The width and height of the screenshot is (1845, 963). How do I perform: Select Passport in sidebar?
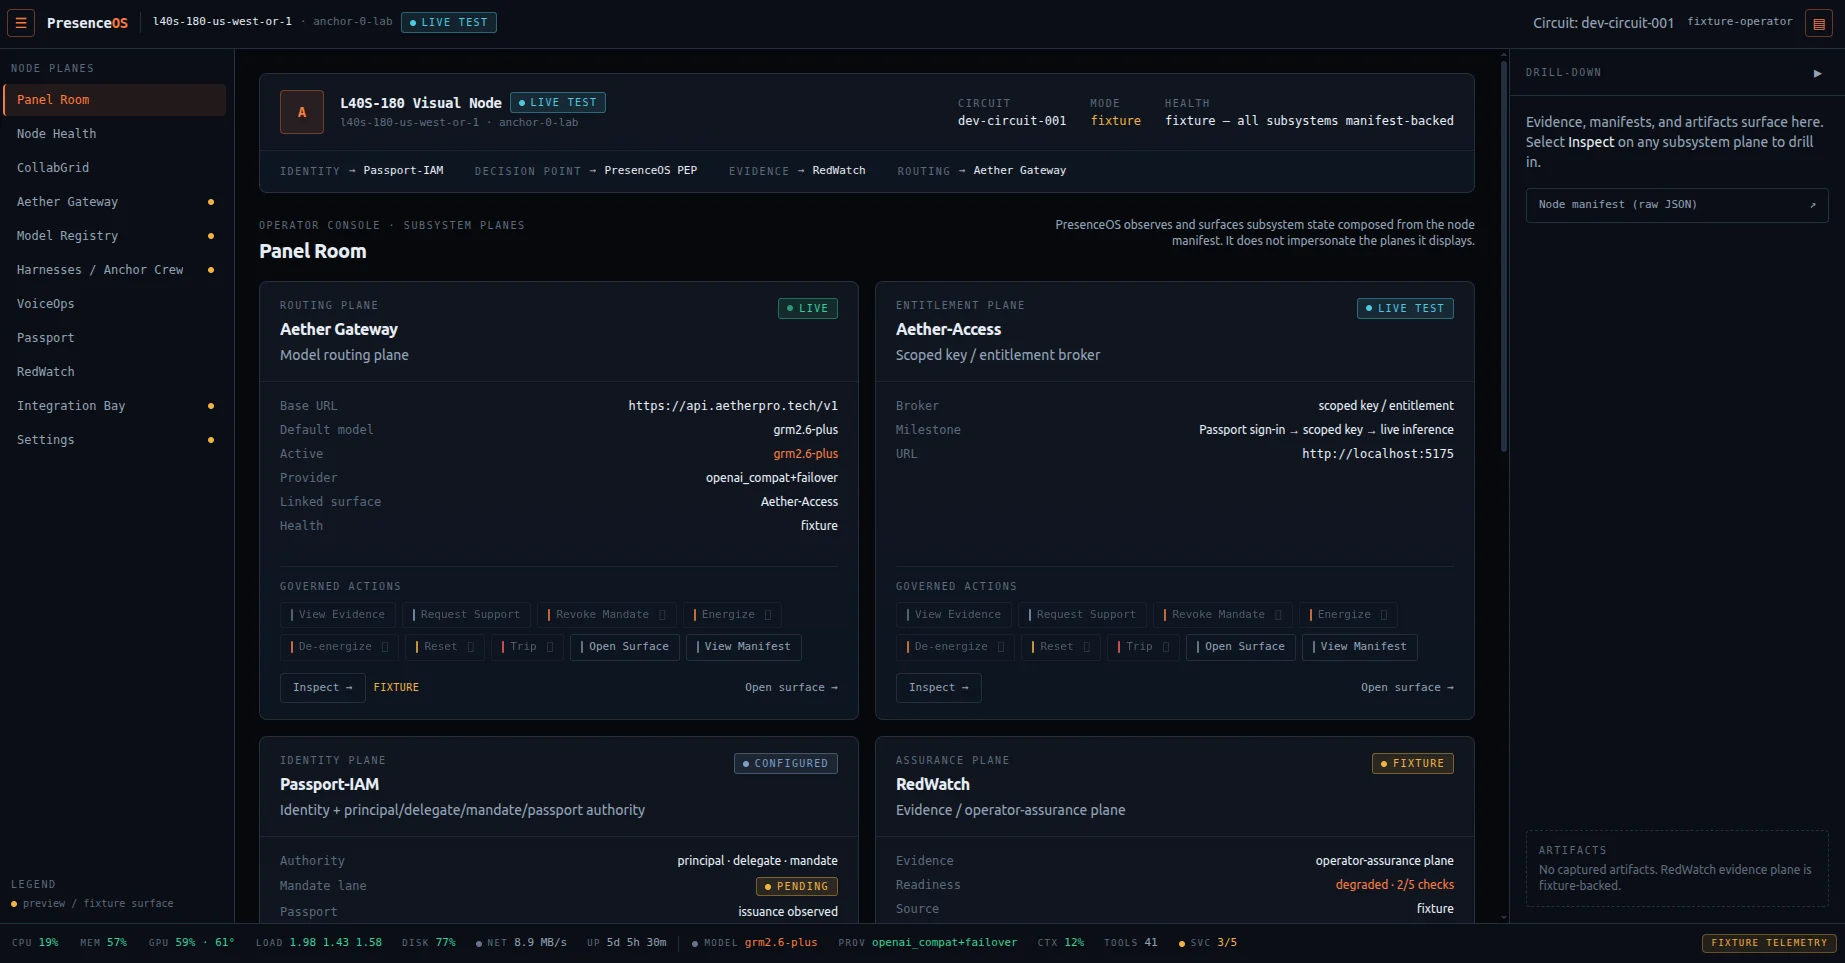point(115,338)
